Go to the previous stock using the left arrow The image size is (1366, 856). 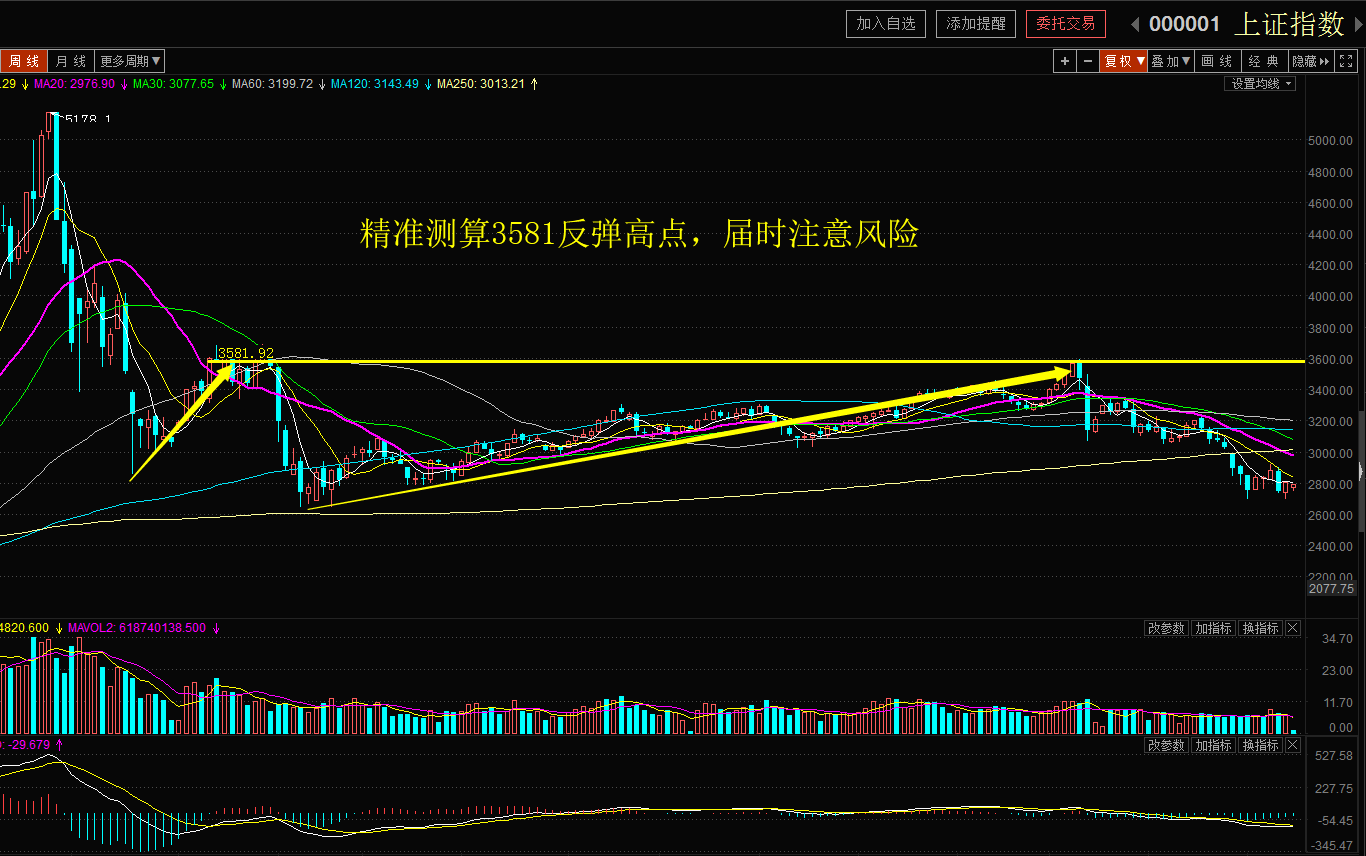(x=1135, y=24)
